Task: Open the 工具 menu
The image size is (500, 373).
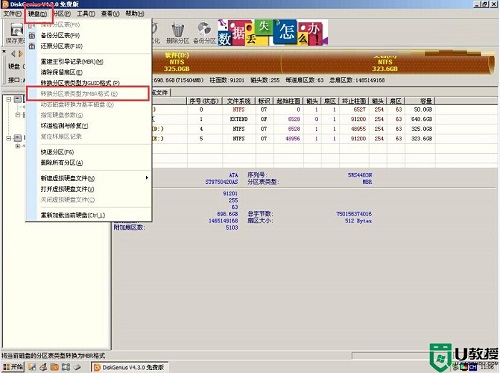Action: pyautogui.click(x=86, y=14)
